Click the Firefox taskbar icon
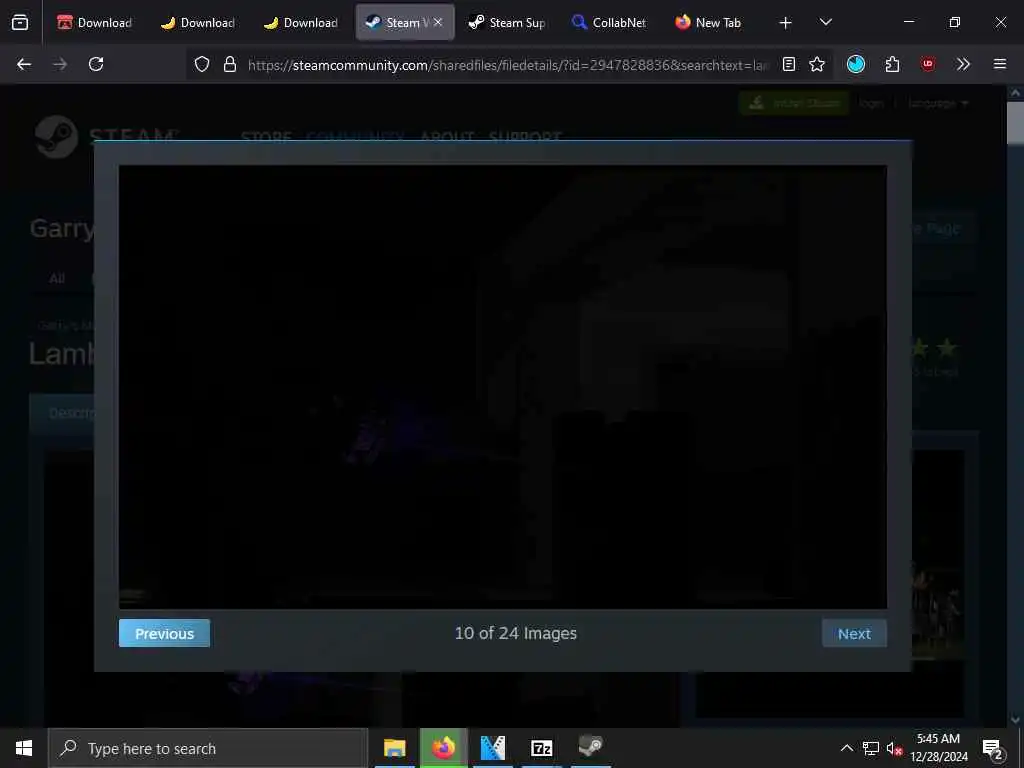 click(x=443, y=748)
